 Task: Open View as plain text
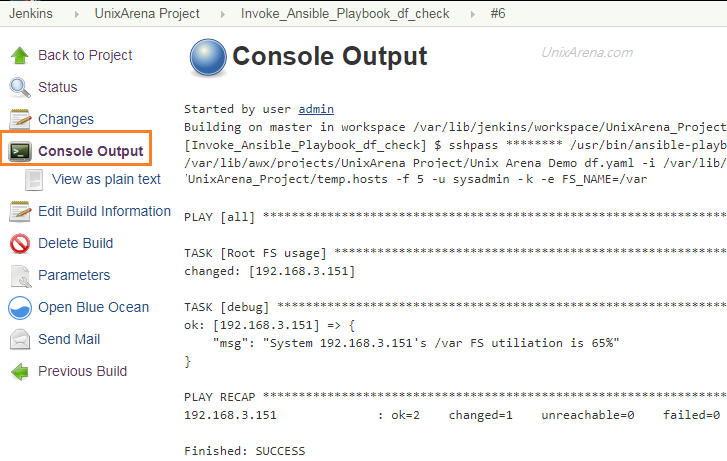[x=106, y=179]
